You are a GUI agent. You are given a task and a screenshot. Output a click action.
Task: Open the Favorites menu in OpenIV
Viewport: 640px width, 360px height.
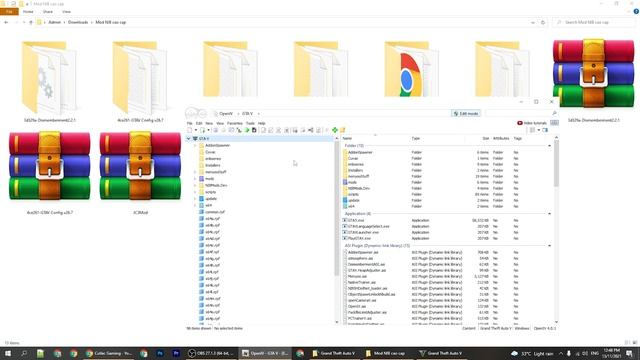235,123
